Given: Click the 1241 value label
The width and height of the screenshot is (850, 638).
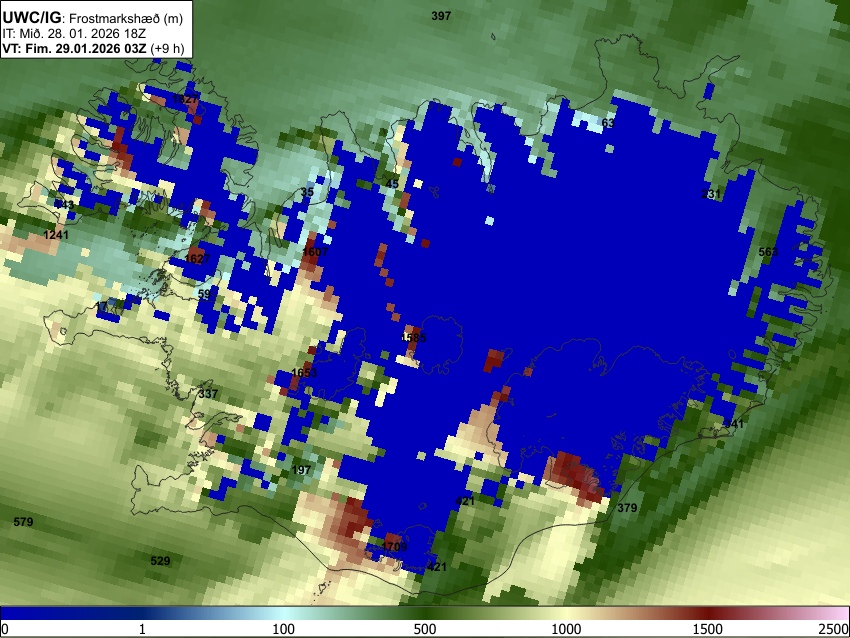Looking at the screenshot, I should pos(56,235).
